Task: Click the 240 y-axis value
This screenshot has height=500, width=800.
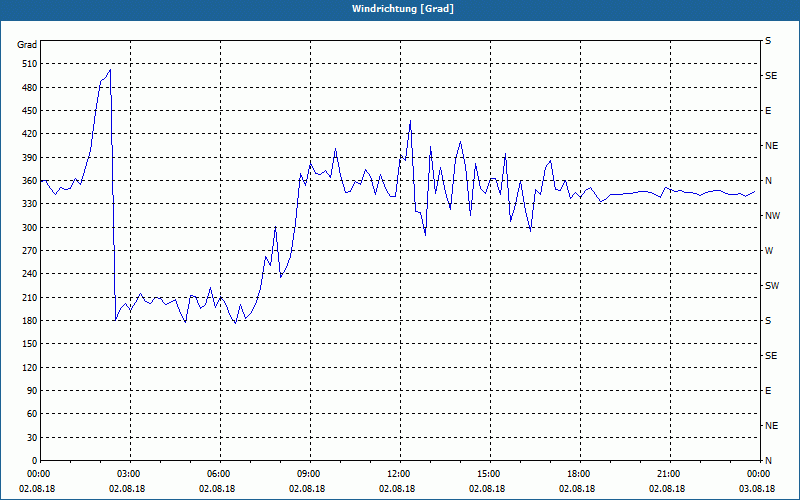Action: 30,274
